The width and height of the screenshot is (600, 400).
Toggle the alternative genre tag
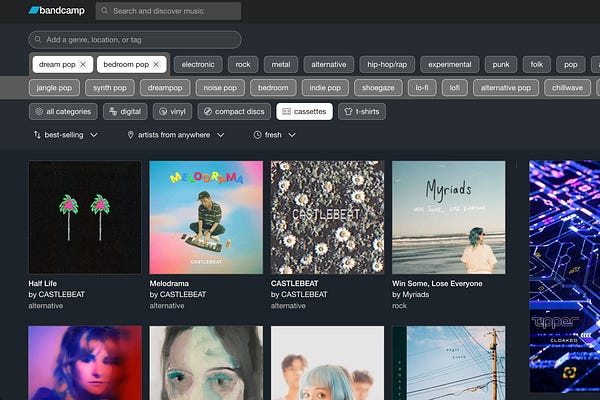[329, 64]
